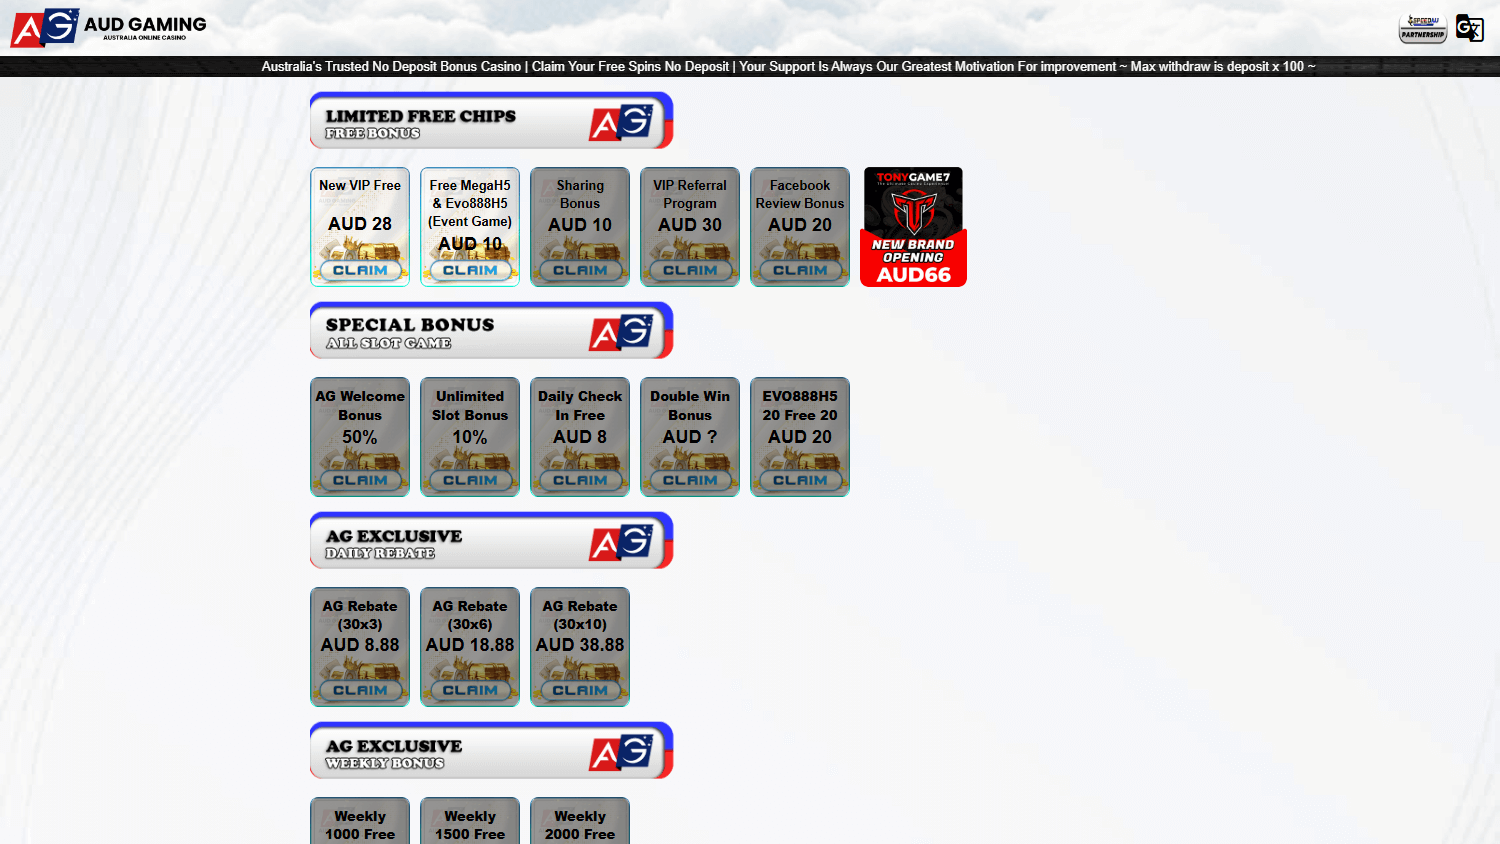Select the EVO888H5 20 Free 20 card
This screenshot has width=1500, height=844.
799,436
